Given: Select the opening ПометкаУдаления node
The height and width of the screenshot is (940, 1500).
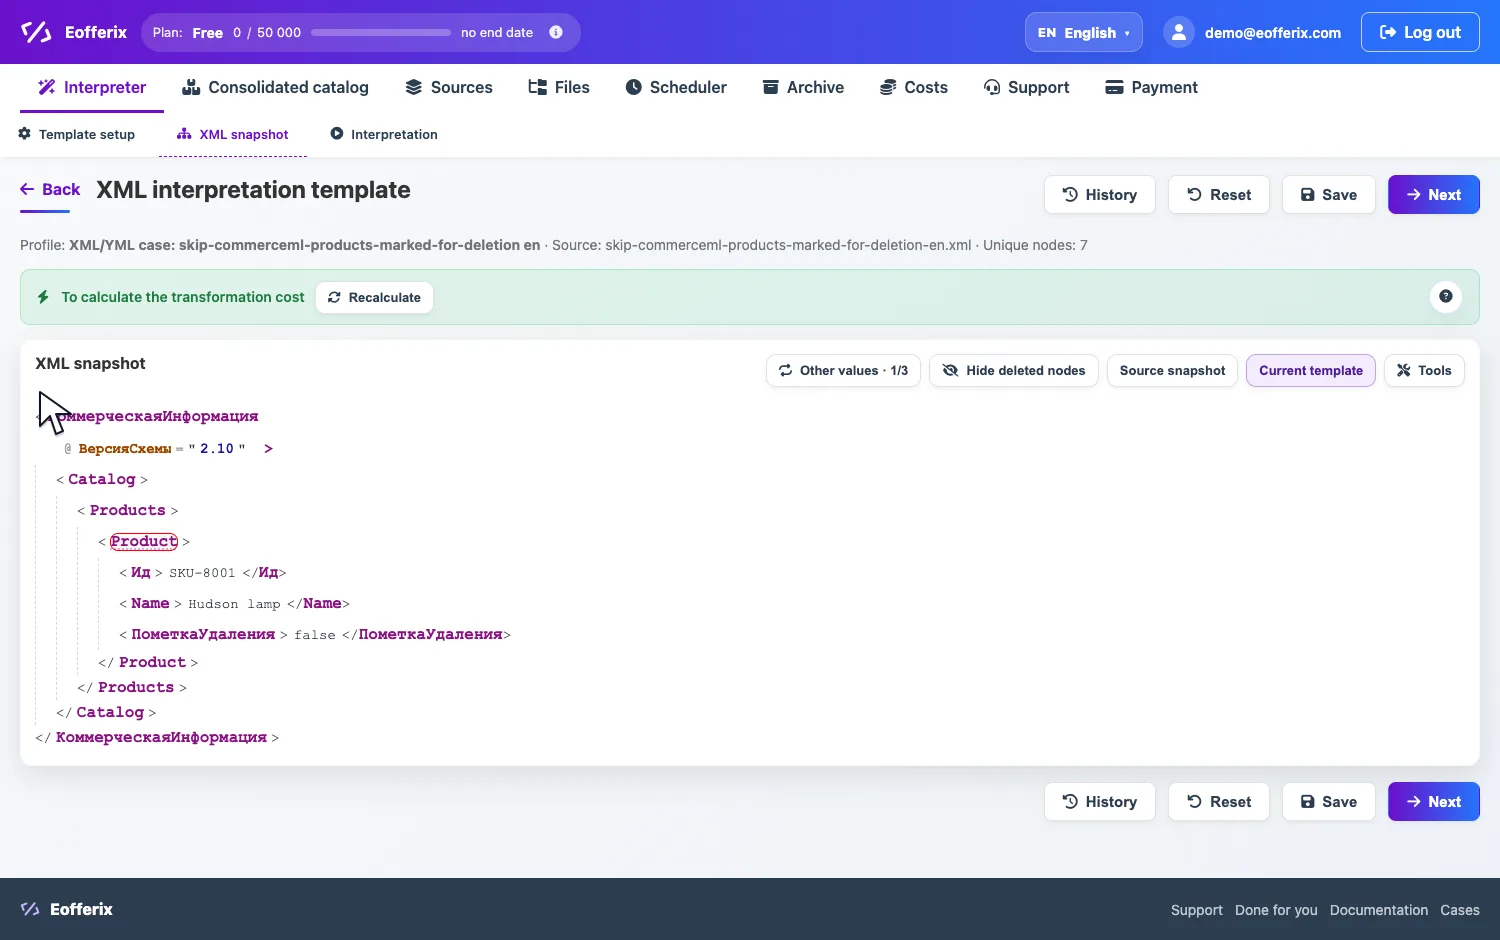Looking at the screenshot, I should click(x=203, y=634).
